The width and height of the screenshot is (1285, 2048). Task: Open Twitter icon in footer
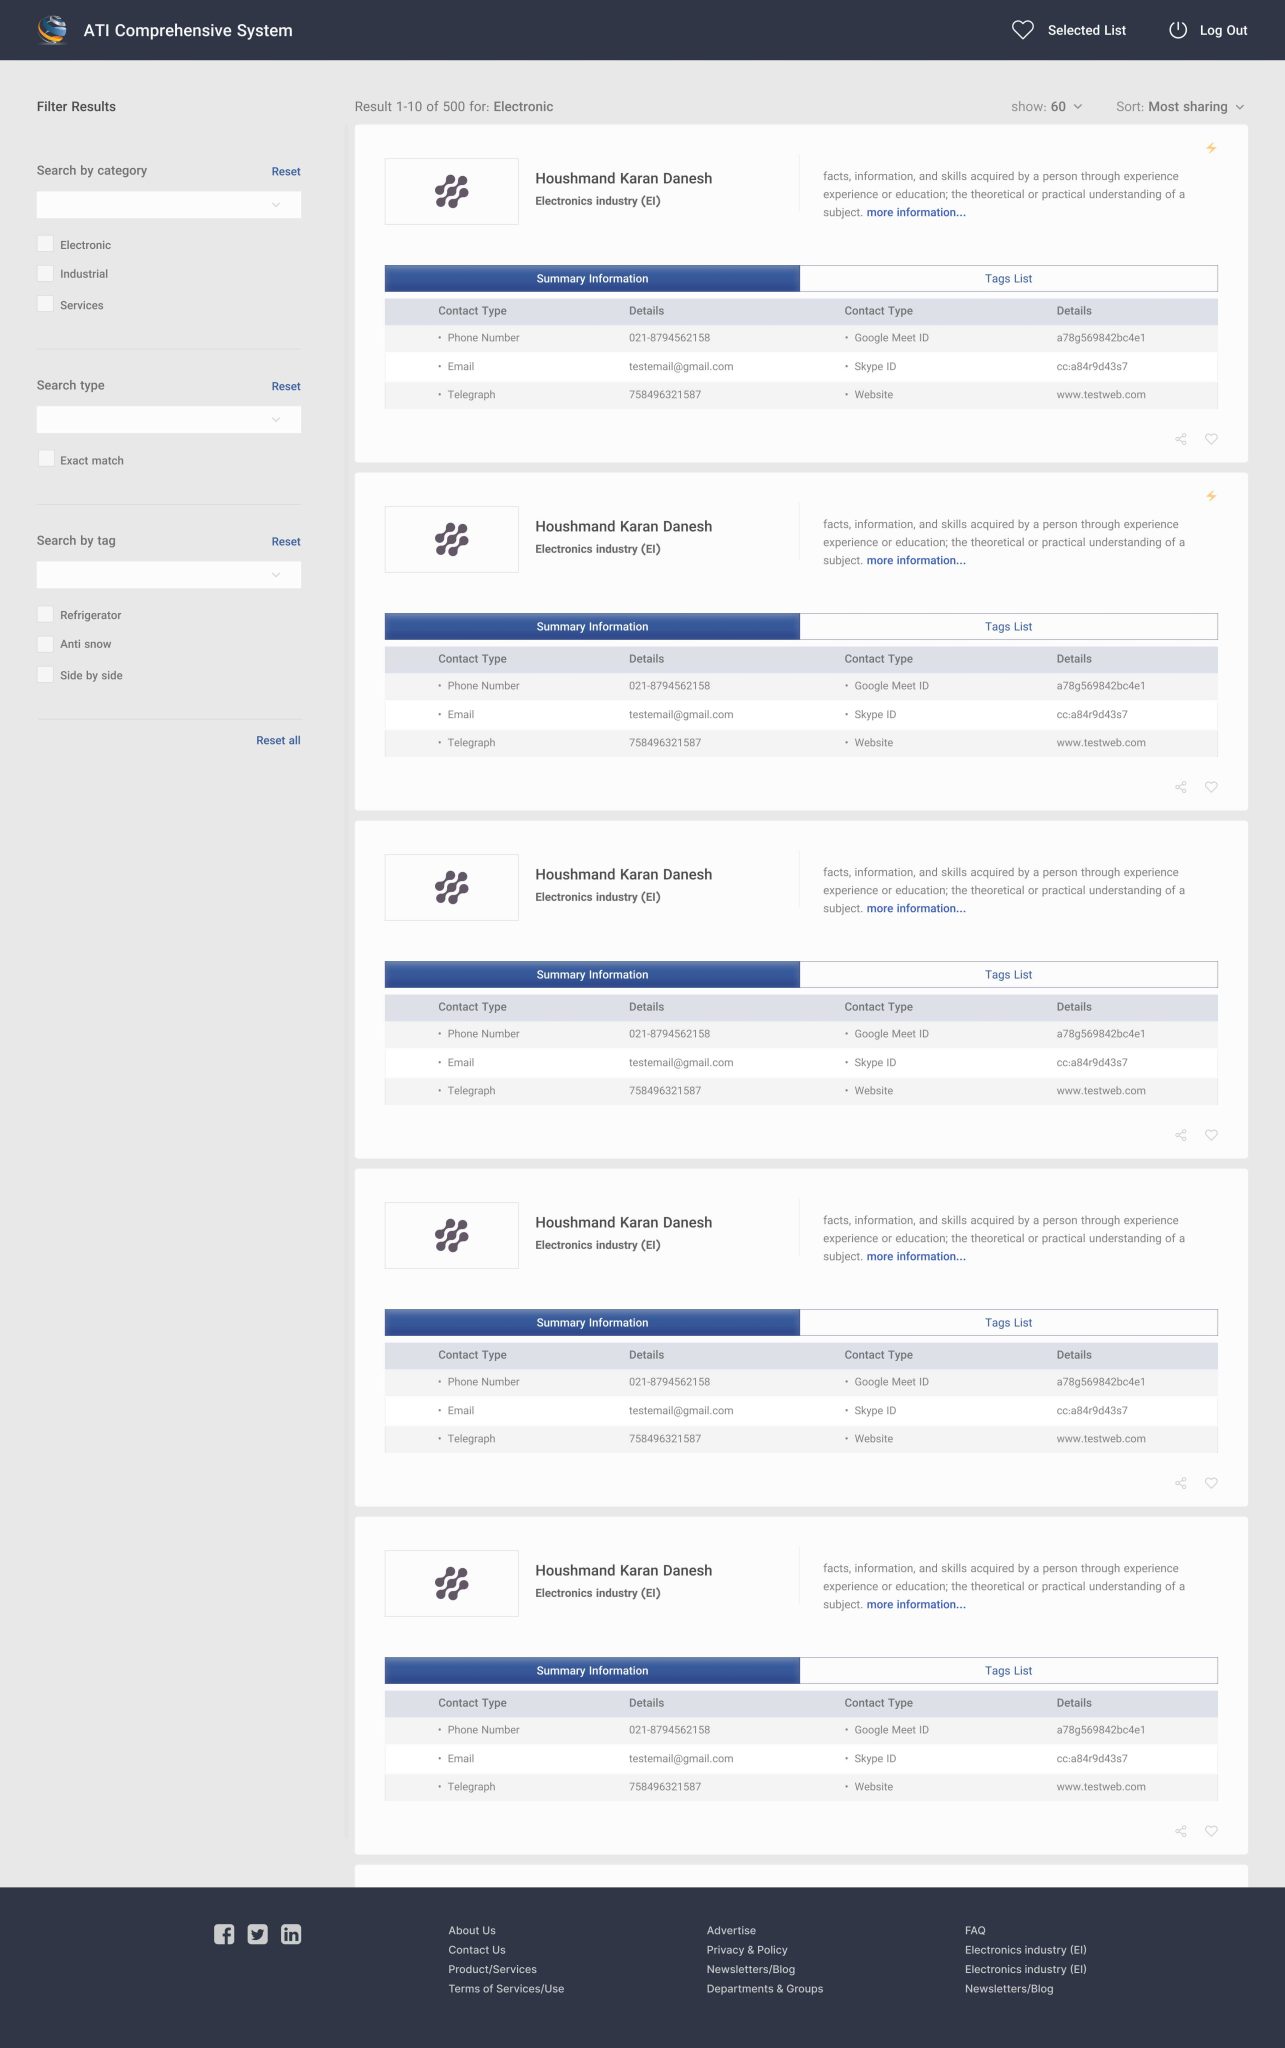point(258,1934)
